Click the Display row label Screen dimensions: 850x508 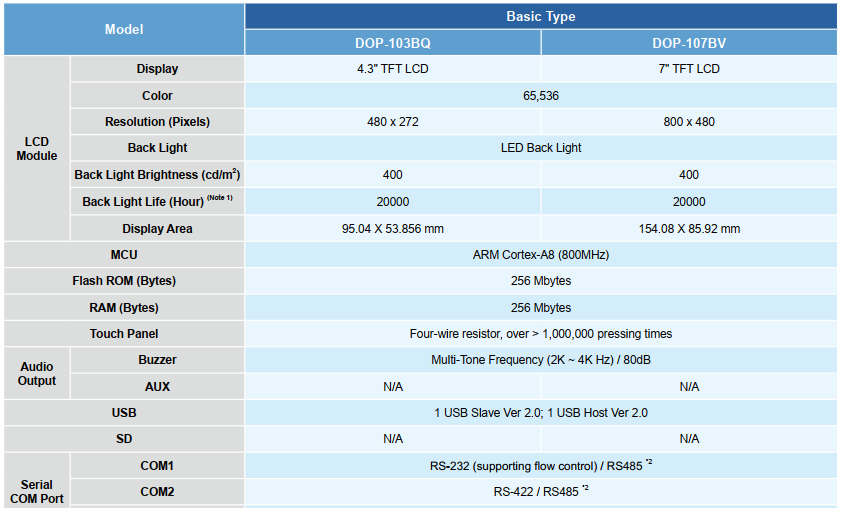point(157,69)
